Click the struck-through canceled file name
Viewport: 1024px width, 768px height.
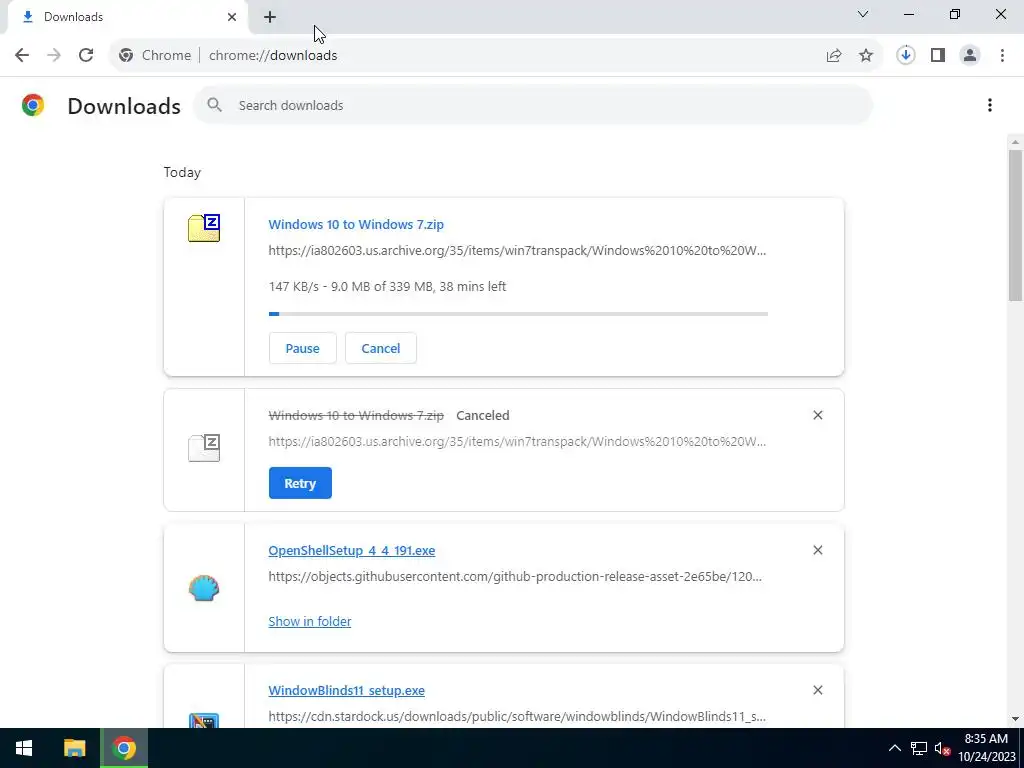click(356, 415)
